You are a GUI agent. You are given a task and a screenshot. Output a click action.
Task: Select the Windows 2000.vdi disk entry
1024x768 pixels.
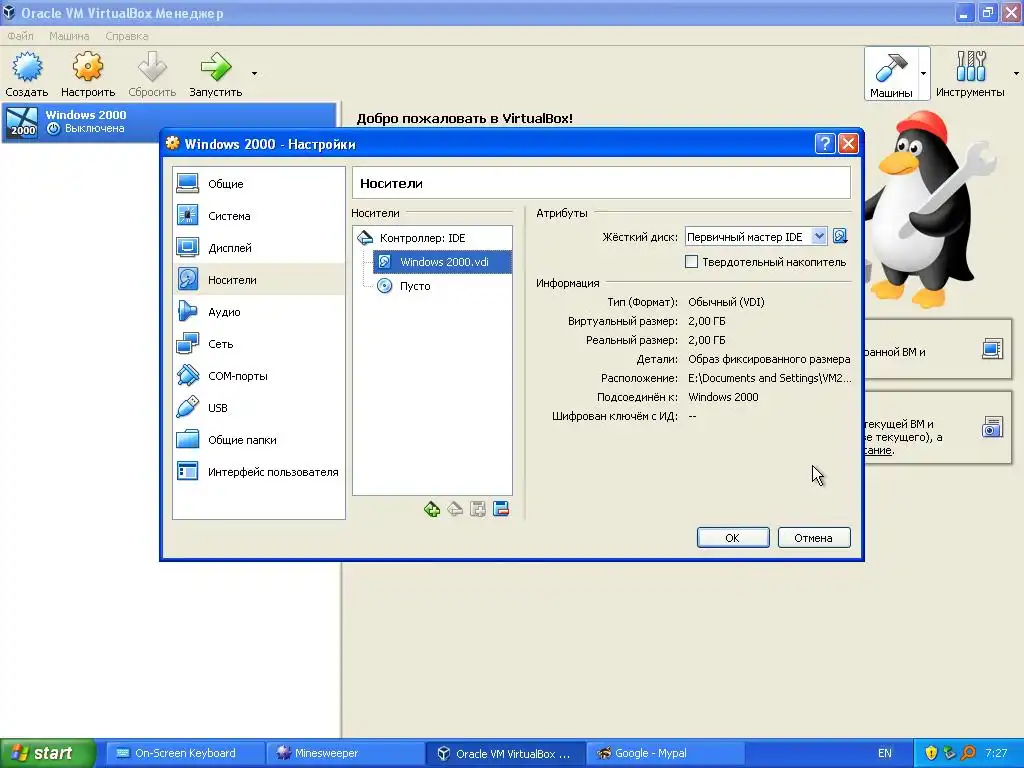click(x=443, y=262)
